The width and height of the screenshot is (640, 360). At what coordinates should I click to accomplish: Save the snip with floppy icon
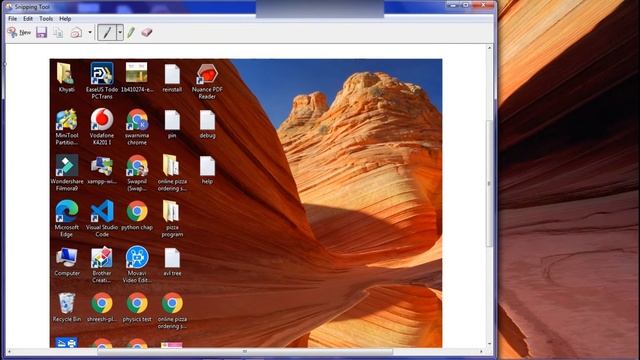[x=41, y=32]
